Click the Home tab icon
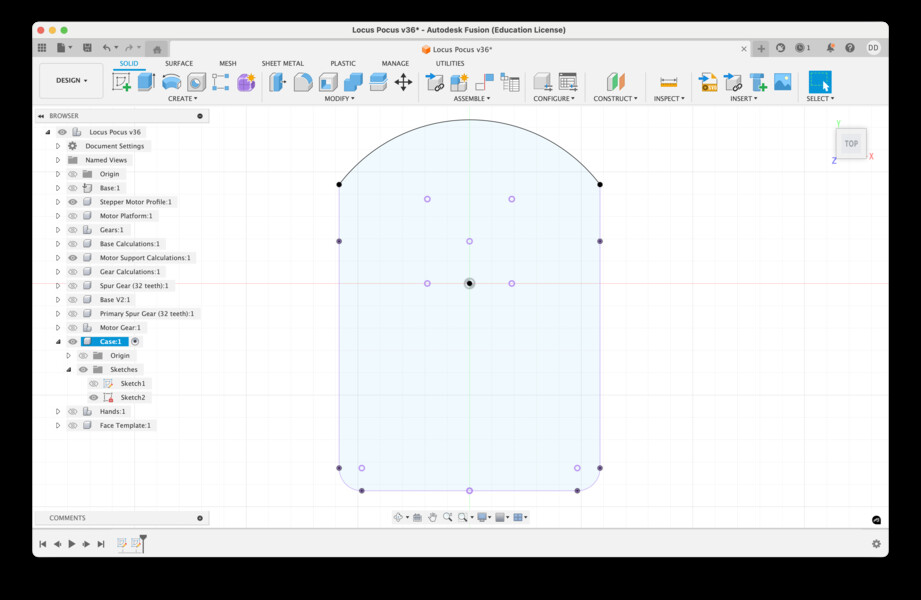Viewport: 921px width, 600px height. pyautogui.click(x=157, y=49)
